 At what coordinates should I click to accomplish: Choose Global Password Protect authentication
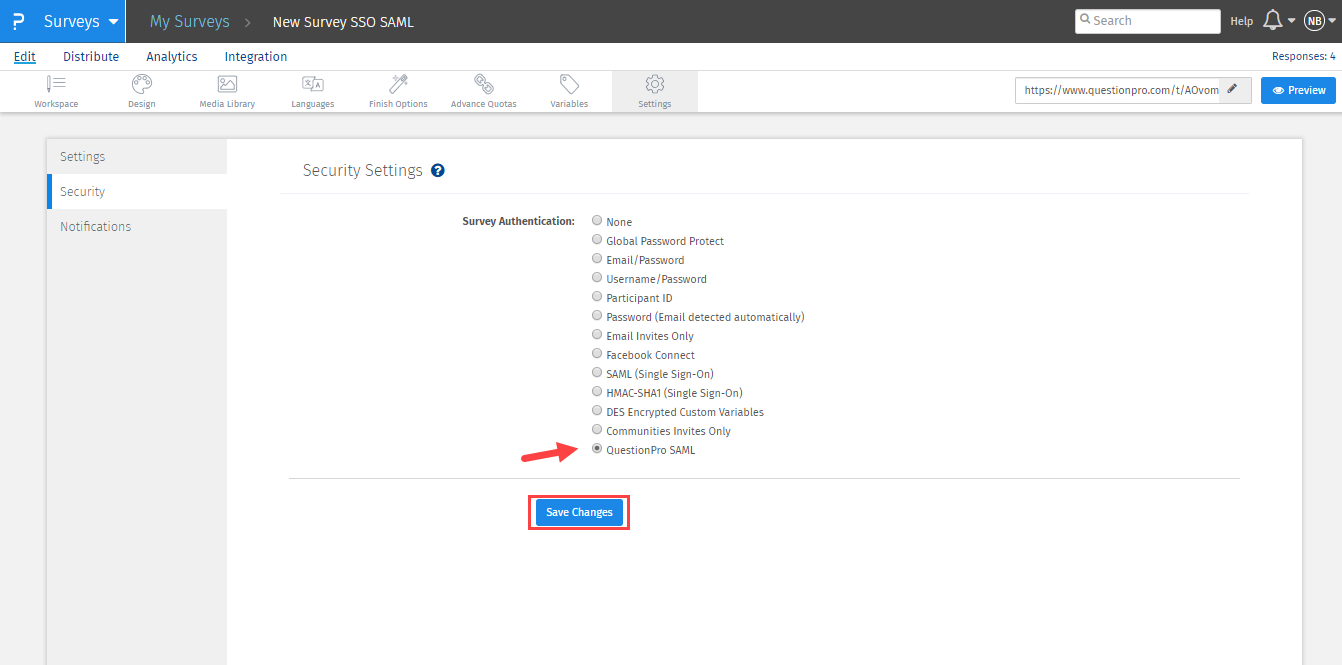(x=597, y=239)
